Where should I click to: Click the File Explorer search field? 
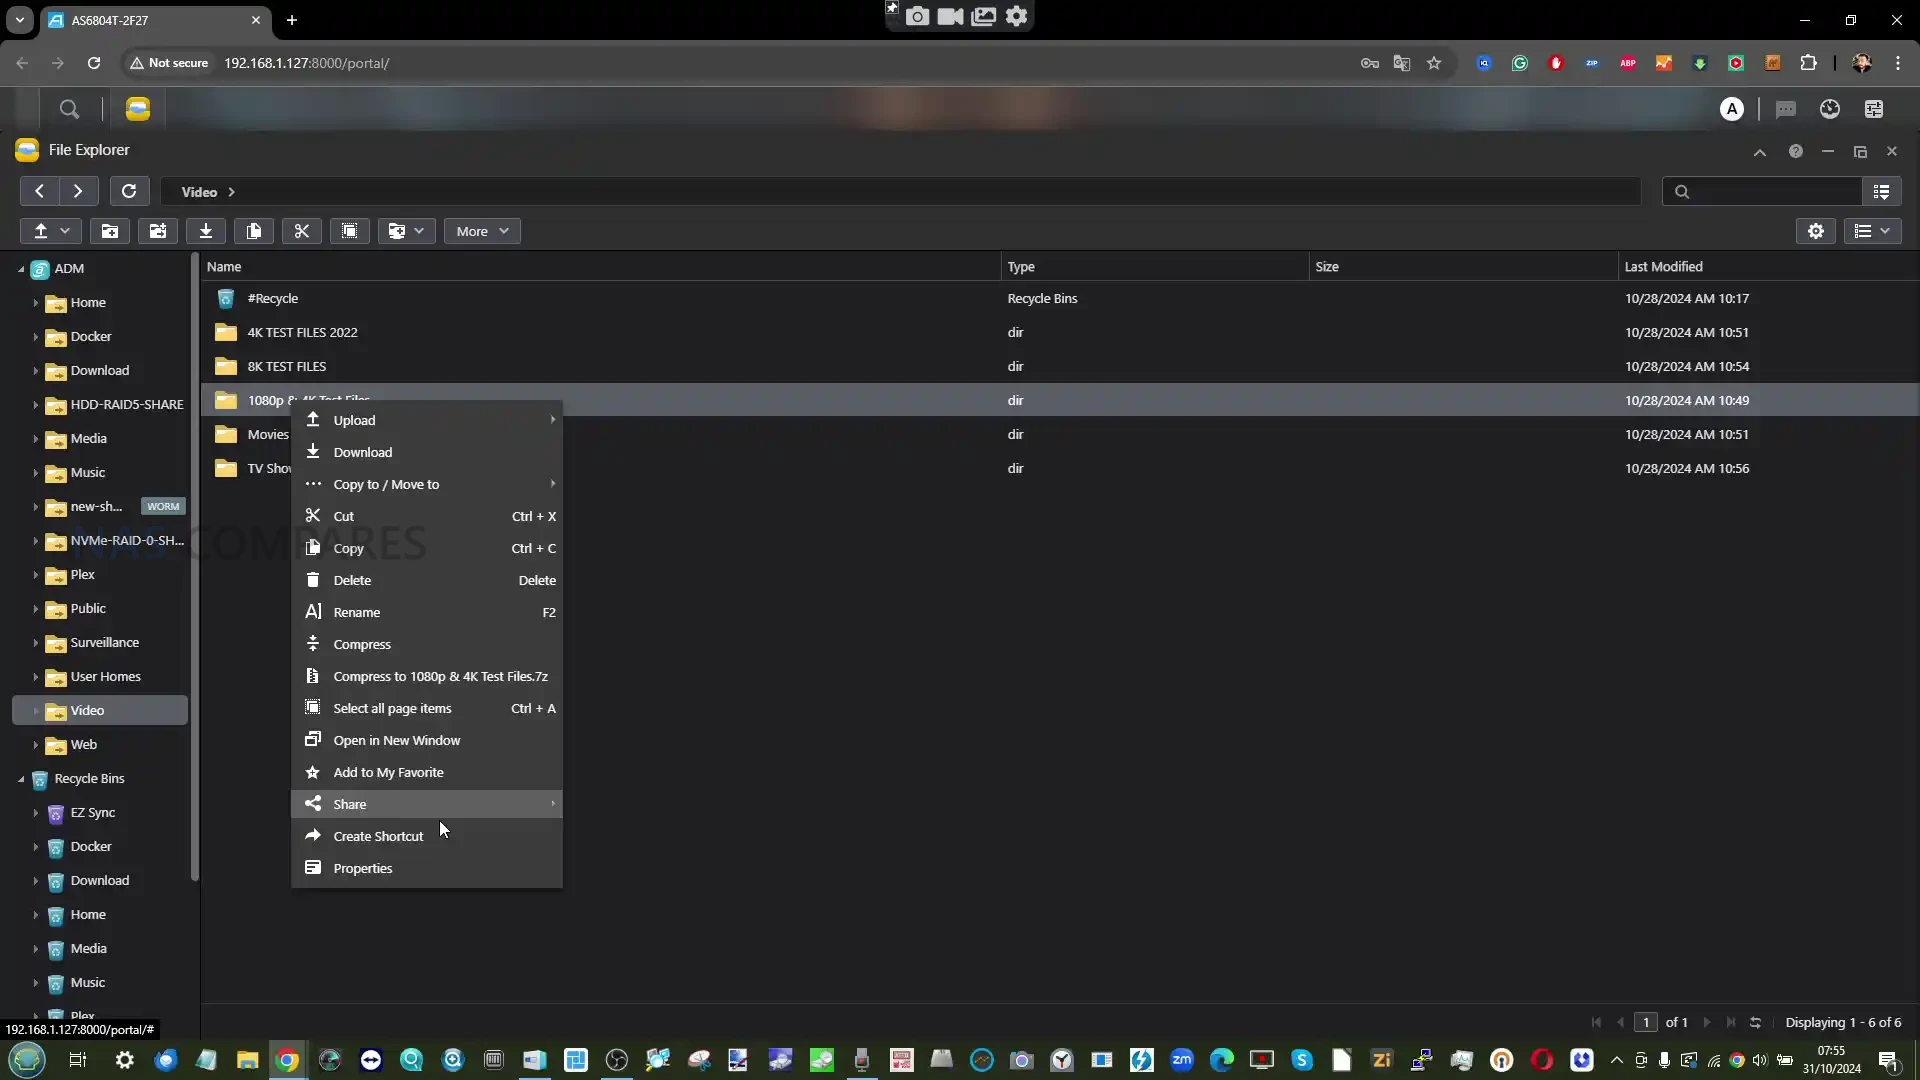(x=1770, y=191)
